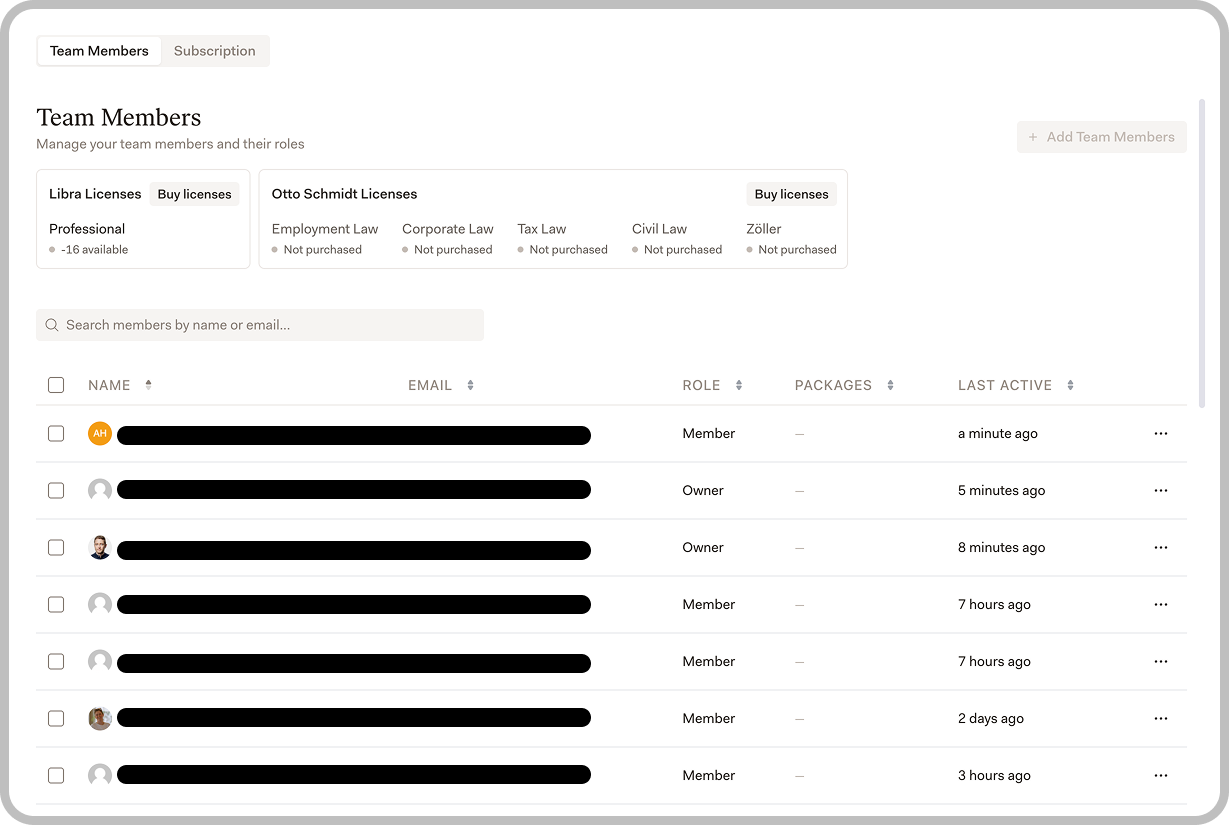Click Buy licenses for Otto Schmidt Licenses
The height and width of the screenshot is (825, 1229).
pyautogui.click(x=791, y=193)
